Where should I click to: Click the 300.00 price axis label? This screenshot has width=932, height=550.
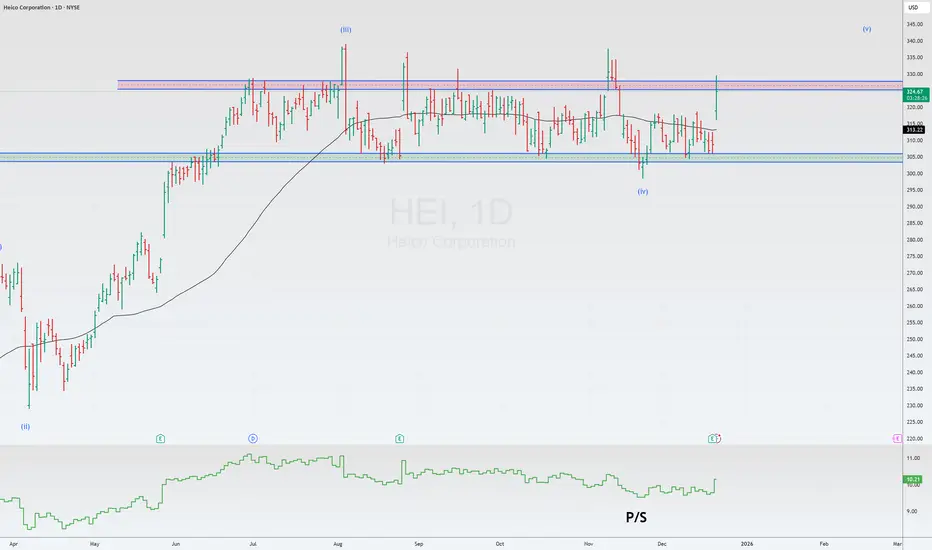pyautogui.click(x=915, y=174)
